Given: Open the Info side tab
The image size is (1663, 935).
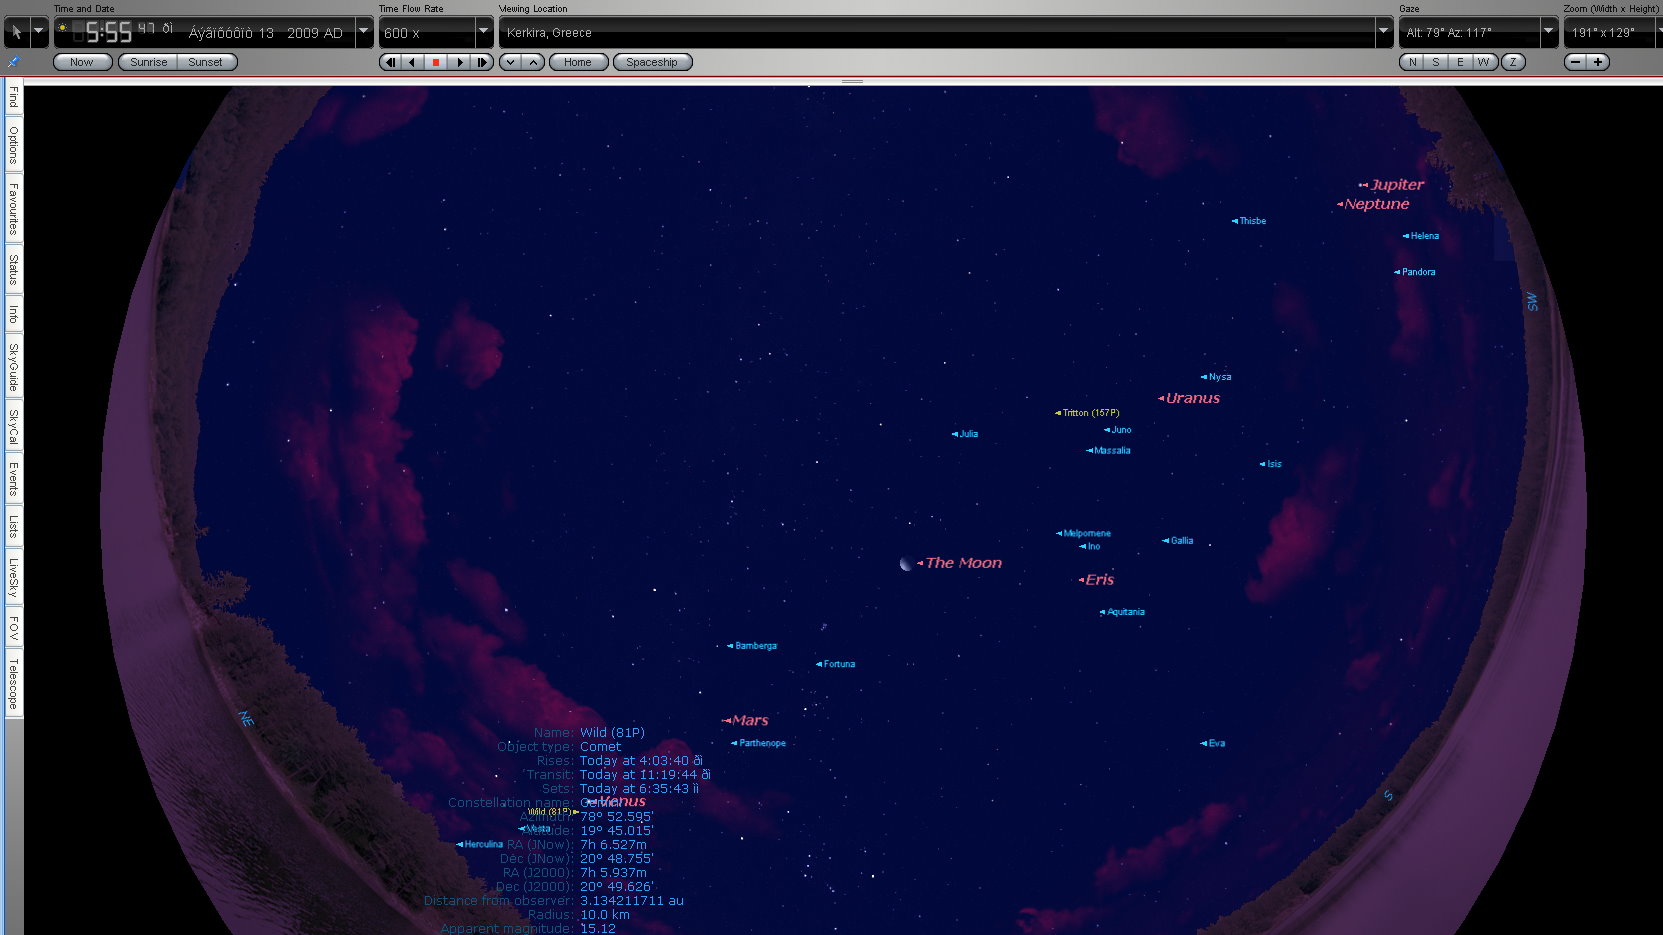Looking at the screenshot, I should point(13,315).
